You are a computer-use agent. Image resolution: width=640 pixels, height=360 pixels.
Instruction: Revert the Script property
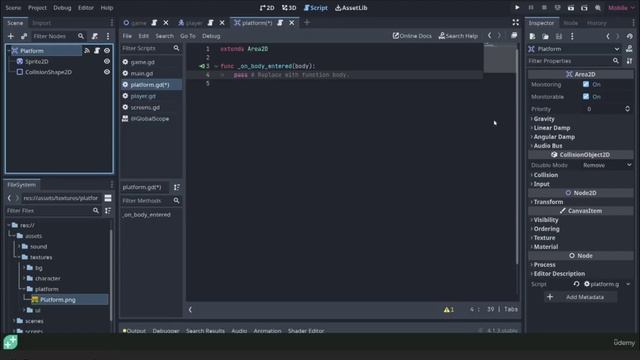[576, 284]
